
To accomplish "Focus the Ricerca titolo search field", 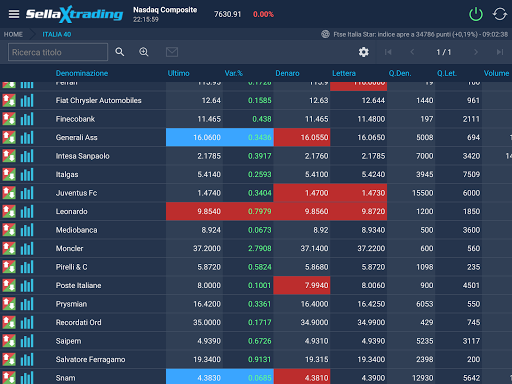I will (58, 52).
